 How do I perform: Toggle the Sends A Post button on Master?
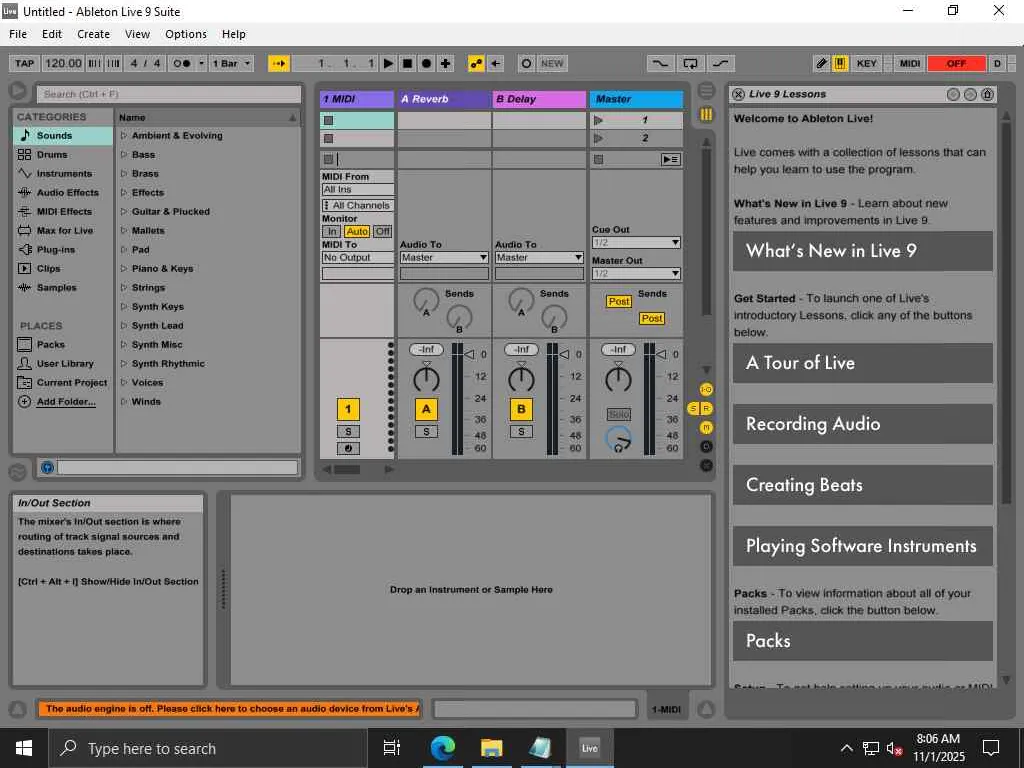tap(618, 301)
